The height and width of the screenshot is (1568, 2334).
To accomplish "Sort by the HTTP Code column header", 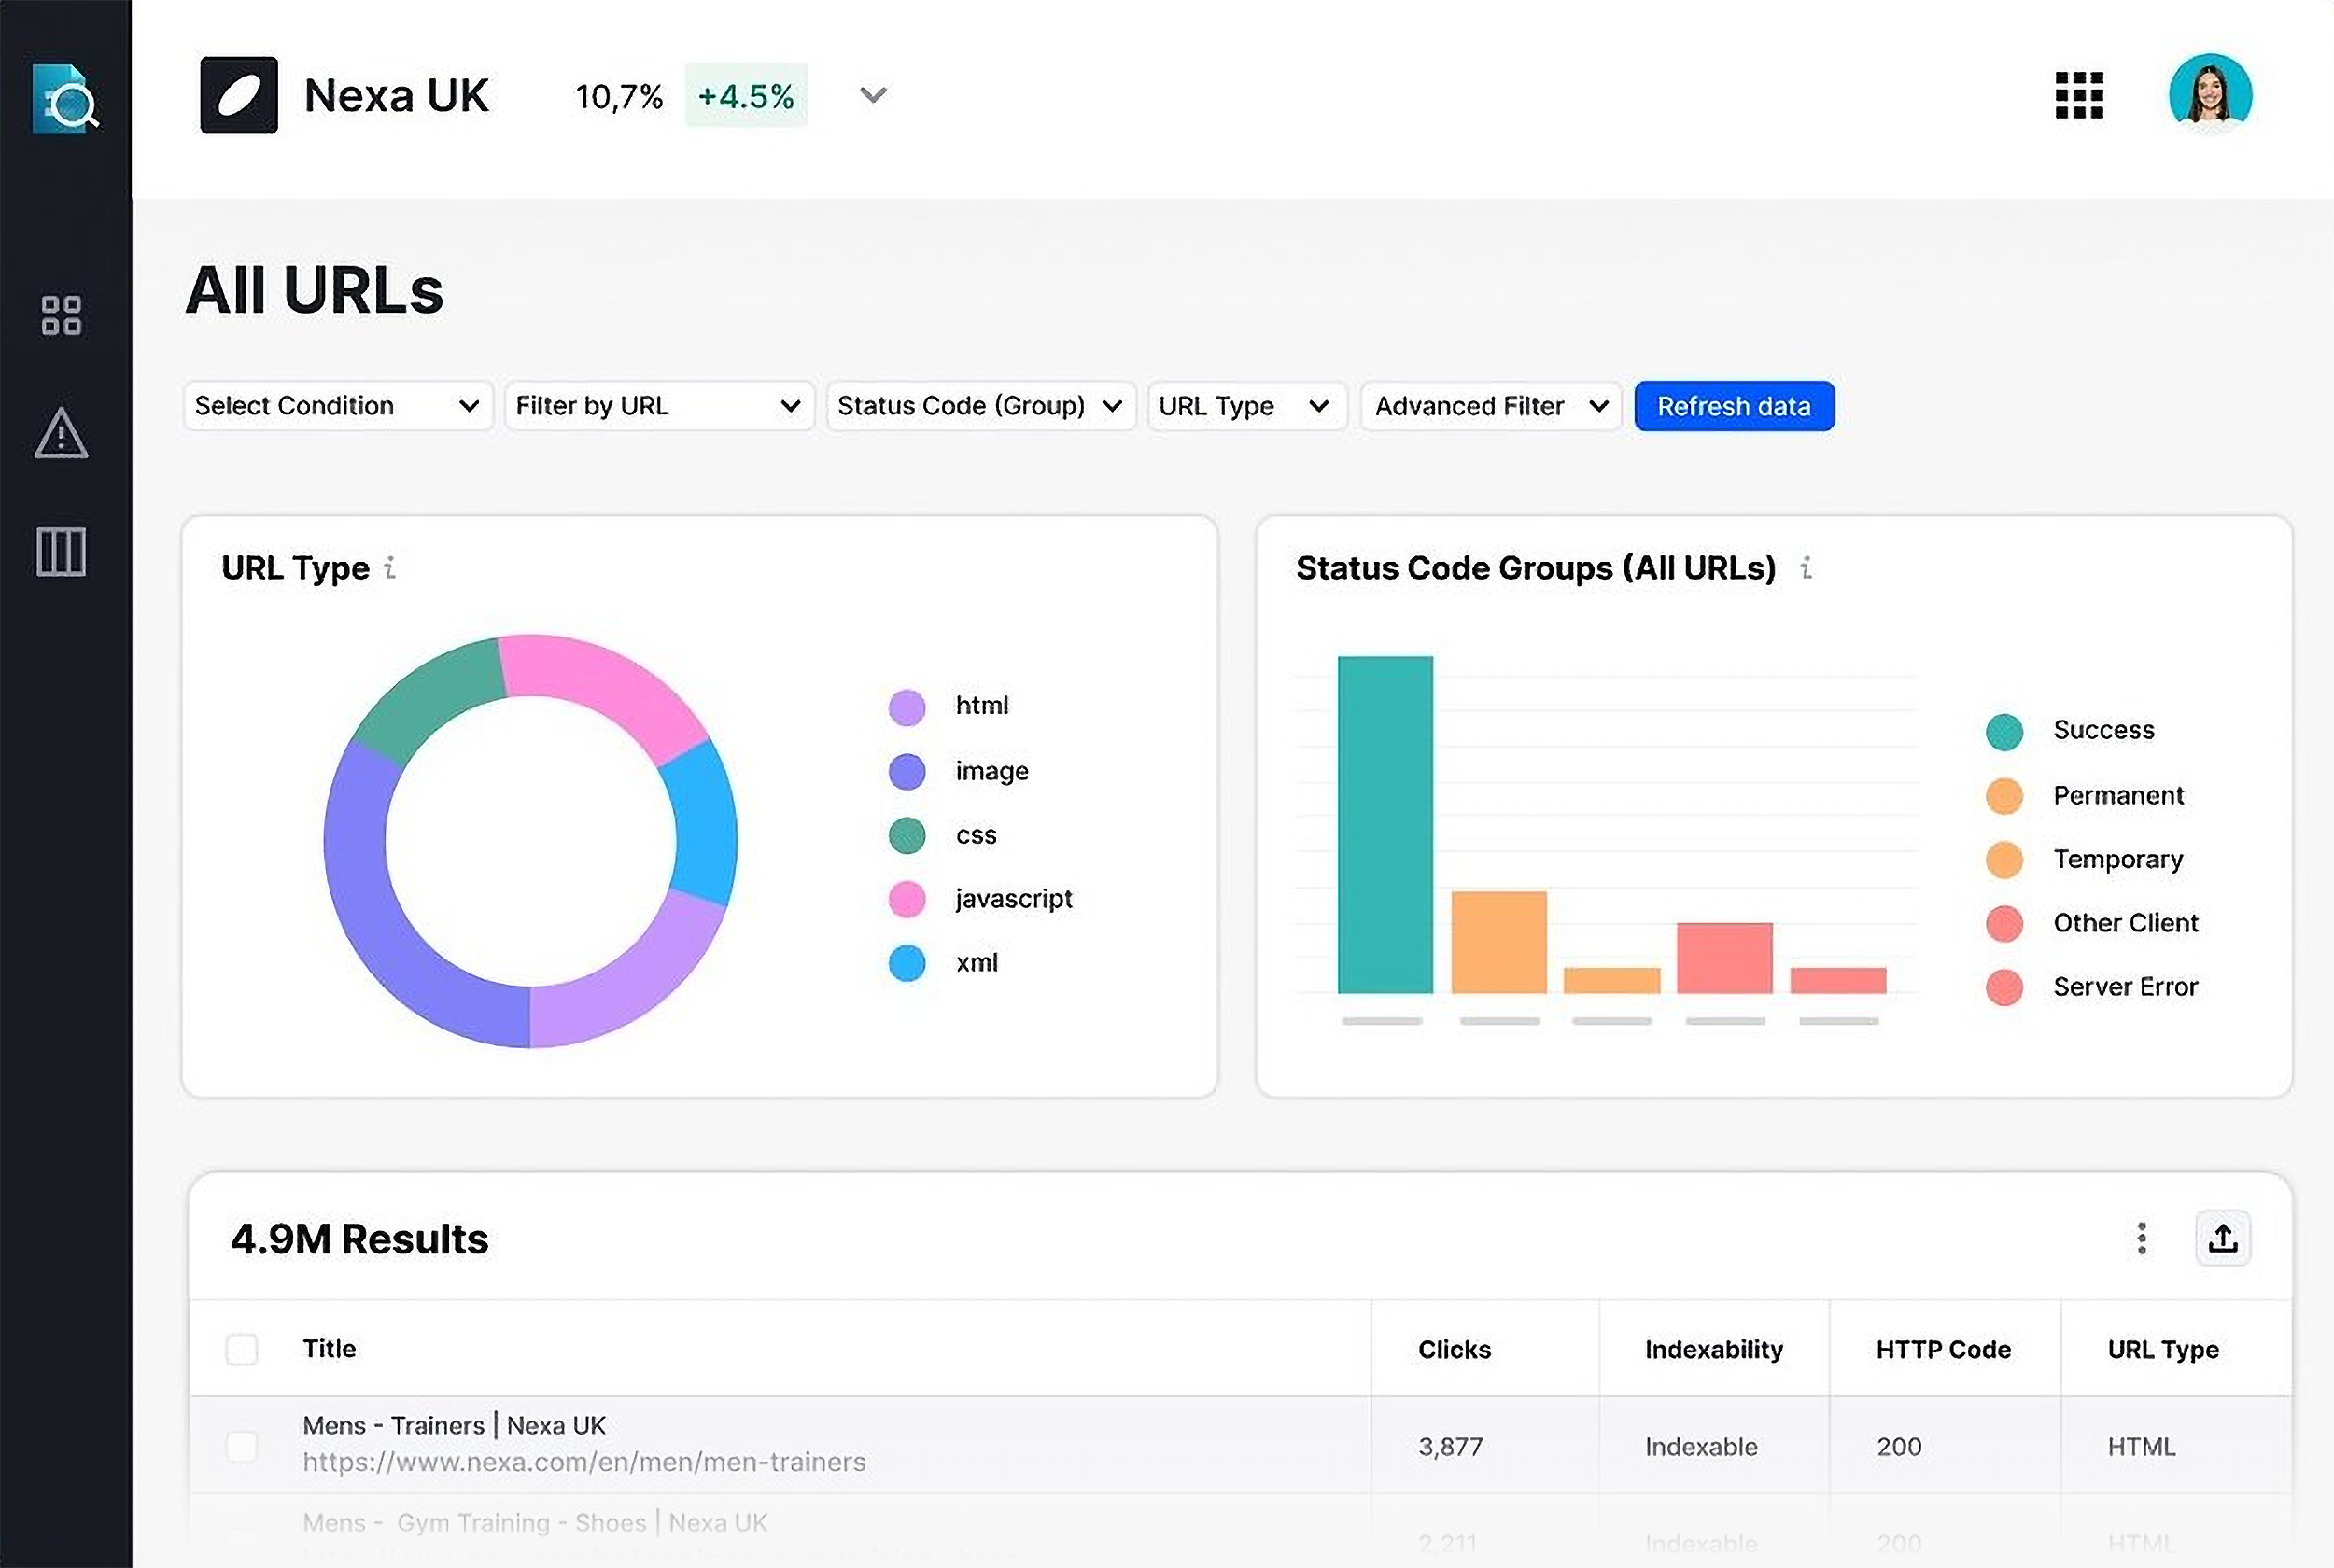I will click(1943, 1349).
